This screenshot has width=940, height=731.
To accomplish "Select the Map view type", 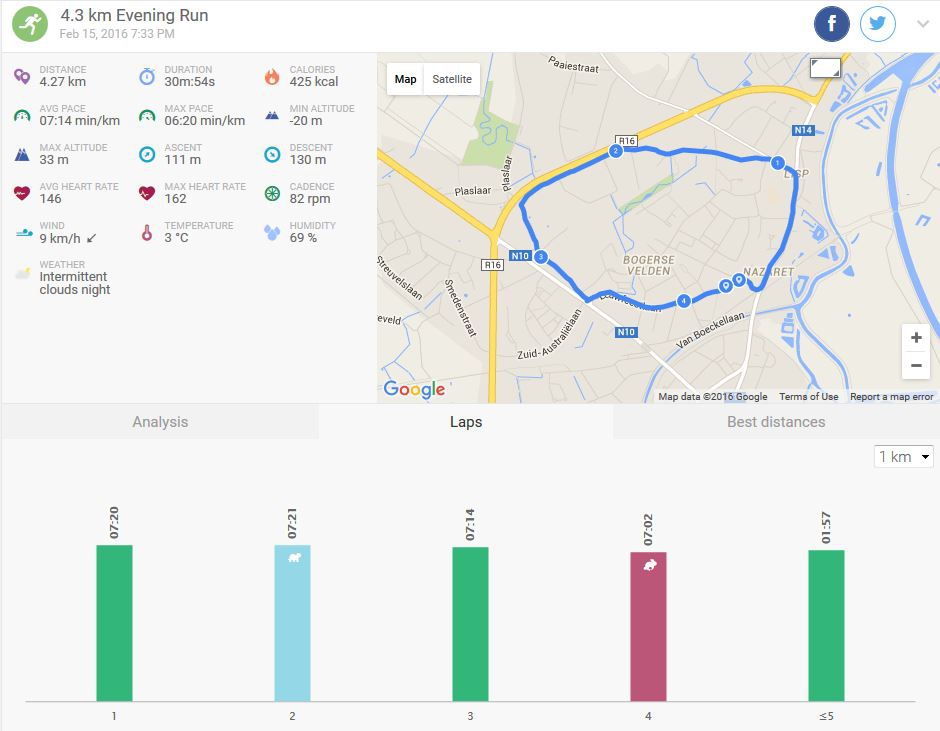I will tap(405, 79).
